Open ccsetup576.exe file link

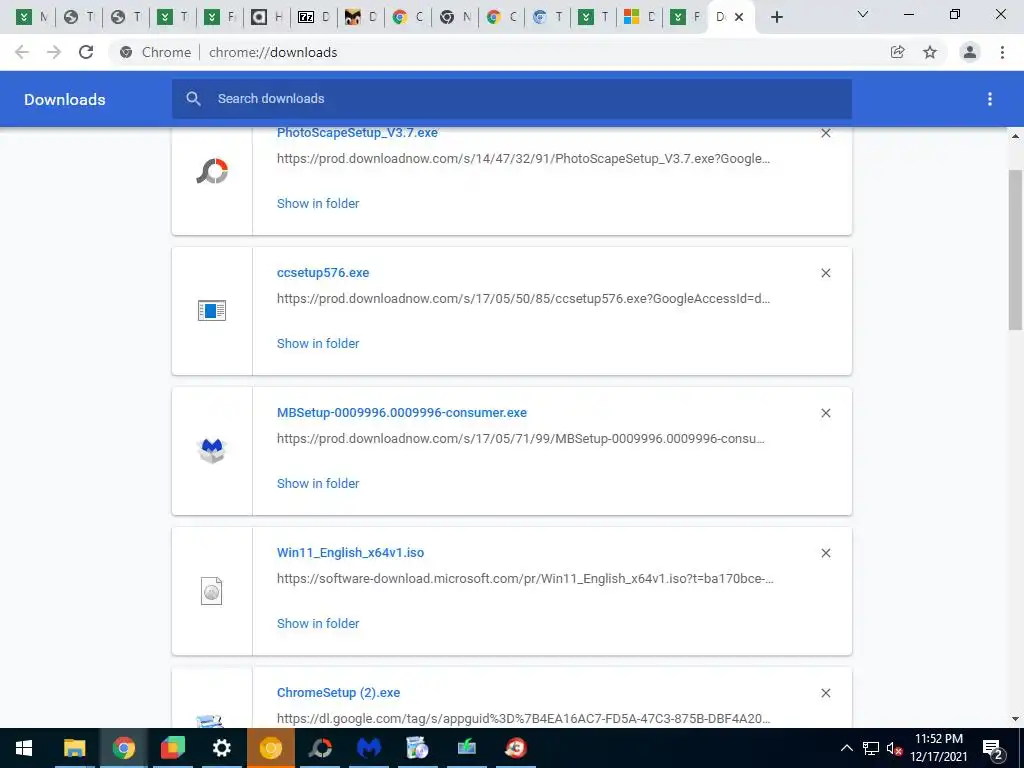click(323, 273)
